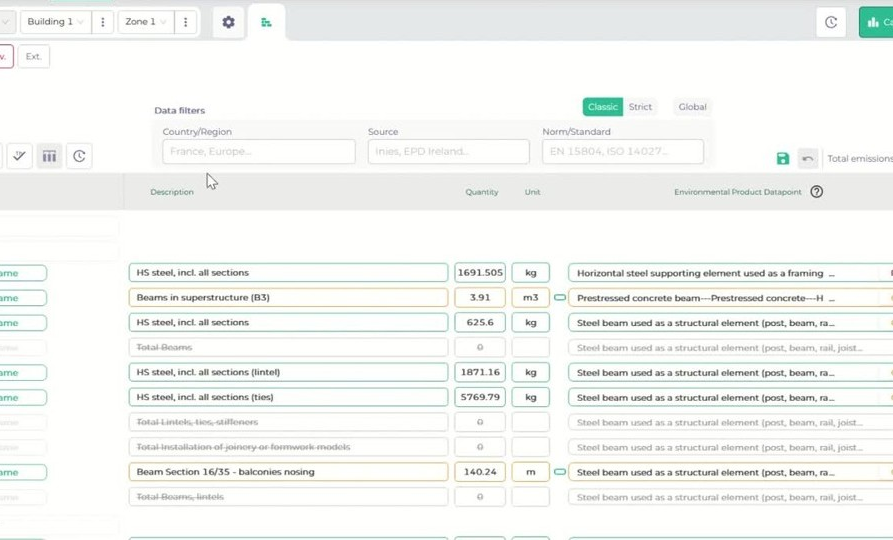Open the Prestressed concrete beam datapoint
The image size is (893, 540).
click(731, 298)
